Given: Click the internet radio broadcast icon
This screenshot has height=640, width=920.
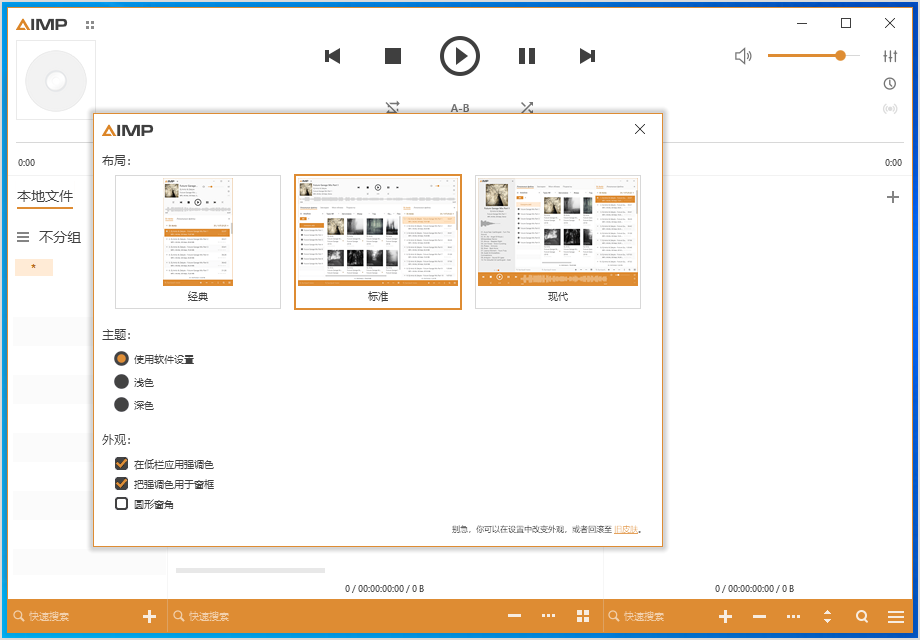Looking at the screenshot, I should pos(890,108).
